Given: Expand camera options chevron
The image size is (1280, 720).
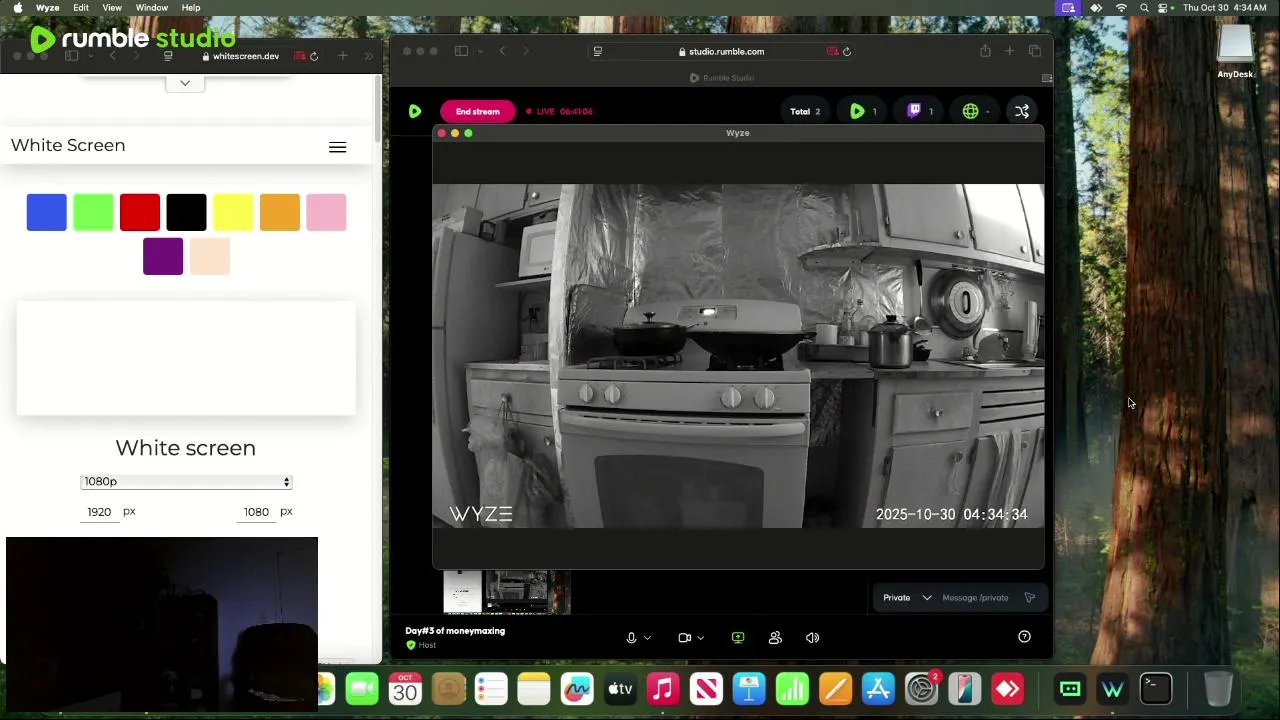Looking at the screenshot, I should (x=700, y=638).
